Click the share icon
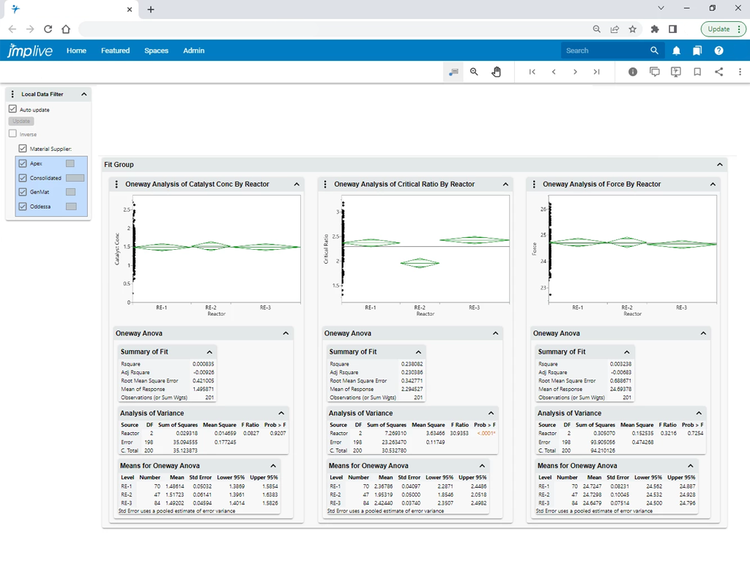The height and width of the screenshot is (583, 750). point(719,72)
